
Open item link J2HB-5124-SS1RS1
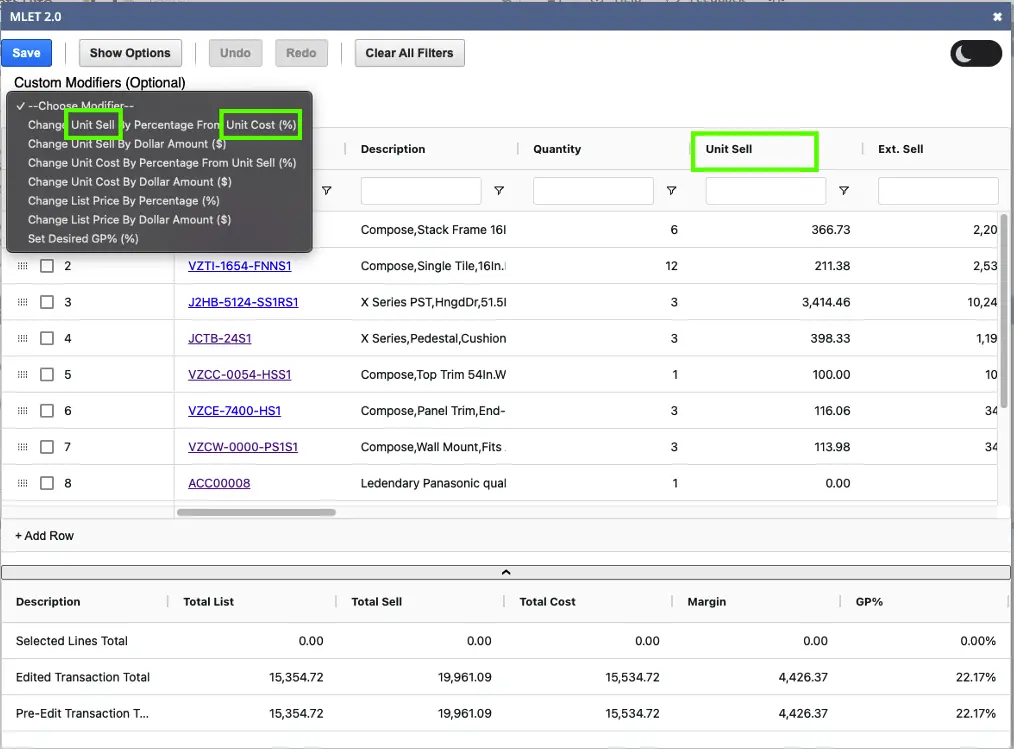(x=243, y=302)
